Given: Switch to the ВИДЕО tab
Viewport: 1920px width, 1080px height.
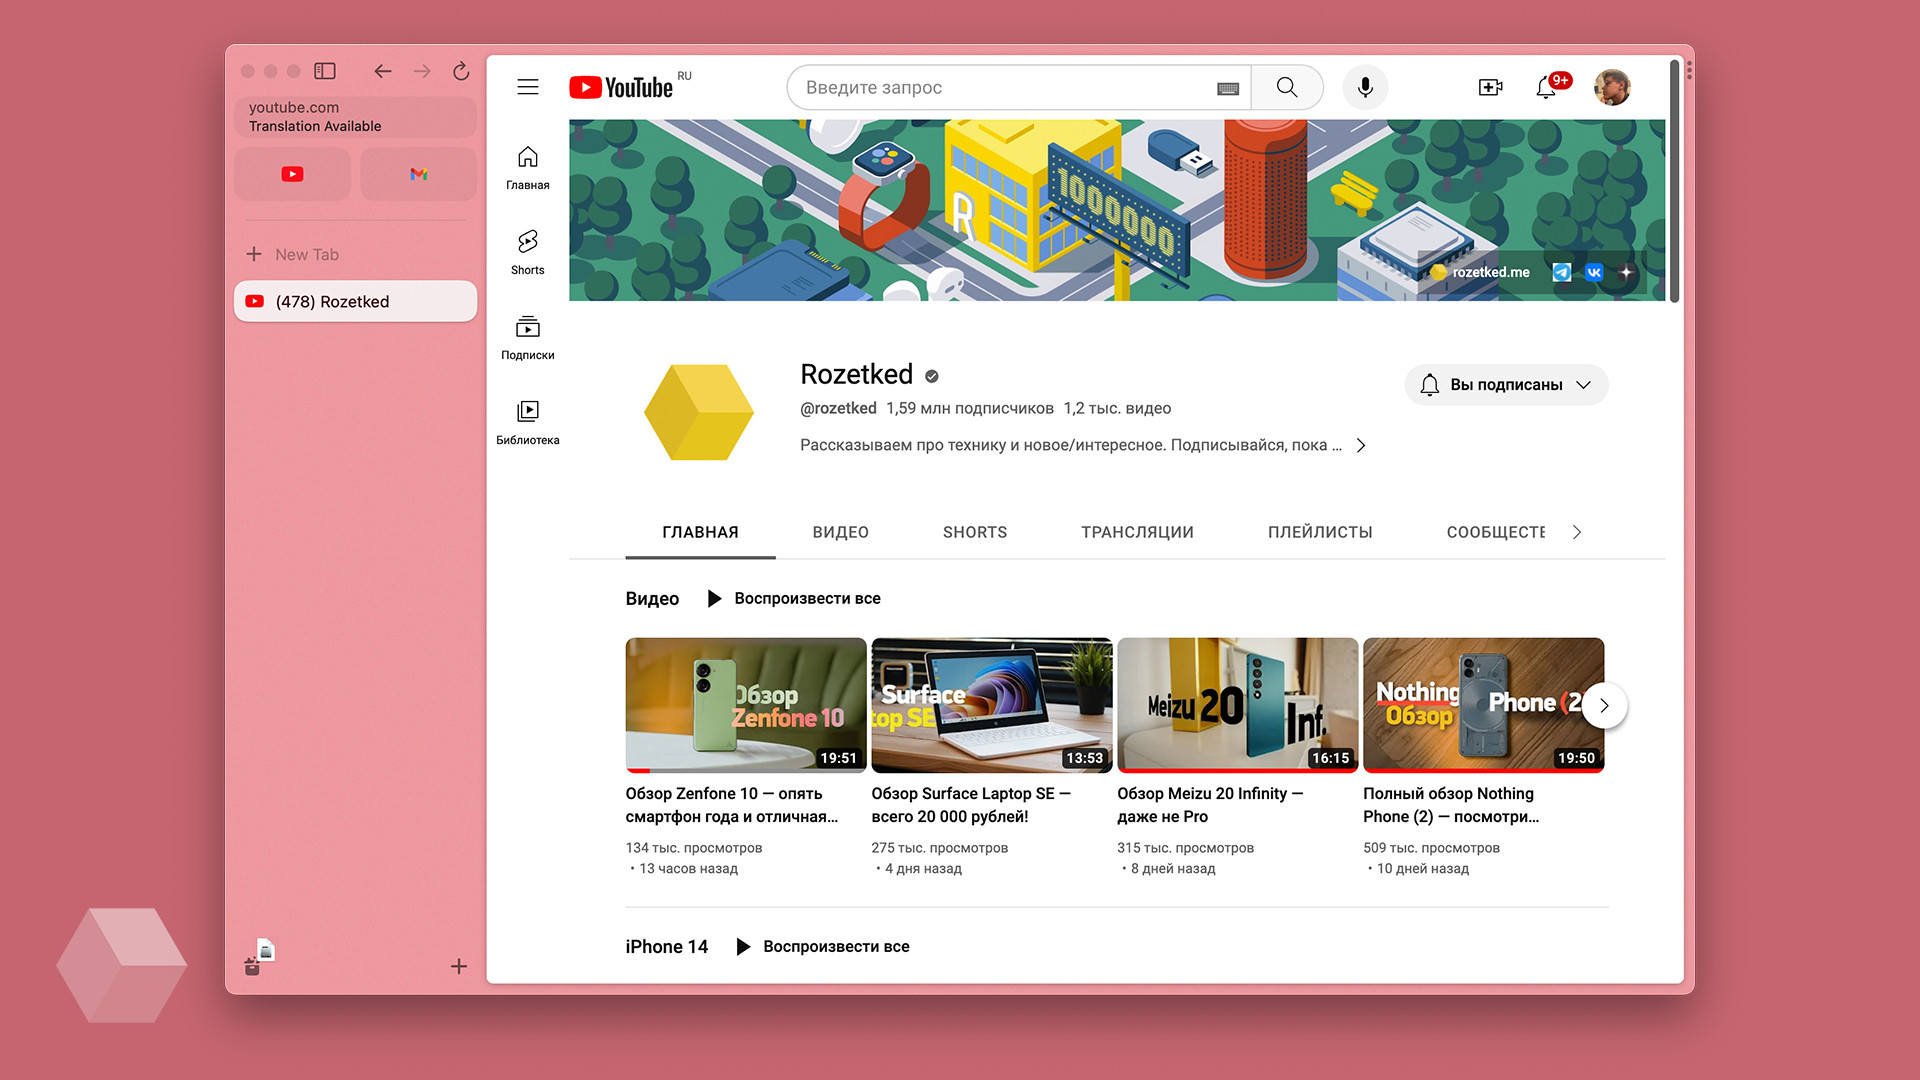Looking at the screenshot, I should pos(841,532).
